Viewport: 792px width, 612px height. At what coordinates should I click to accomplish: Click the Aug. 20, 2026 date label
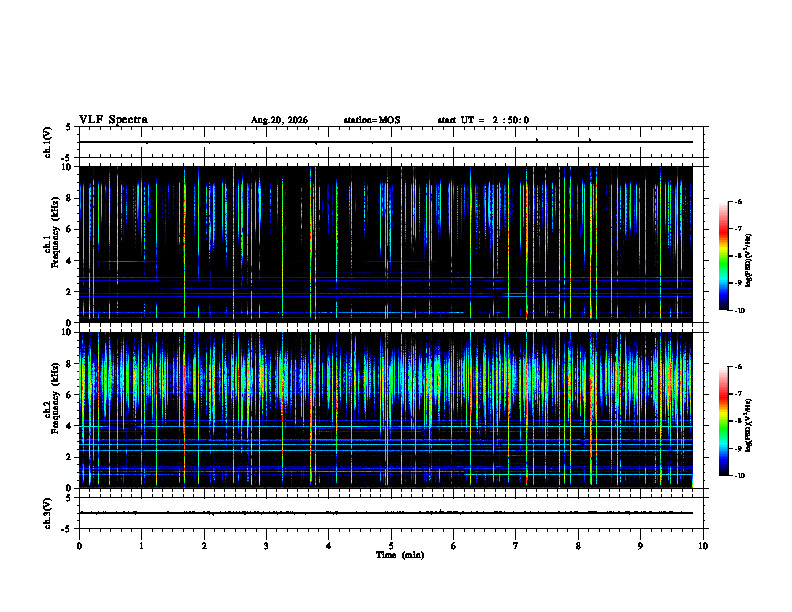pyautogui.click(x=279, y=120)
